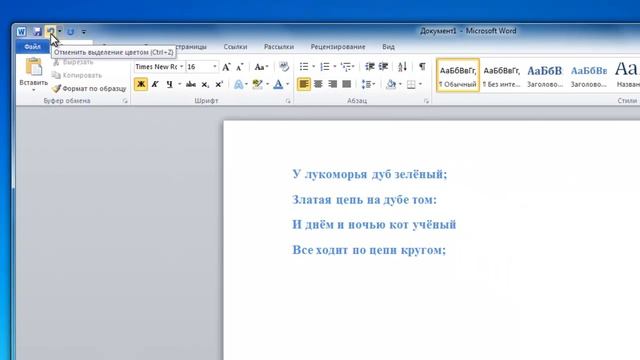Open the Буфер обмена dialog launcher

click(125, 101)
